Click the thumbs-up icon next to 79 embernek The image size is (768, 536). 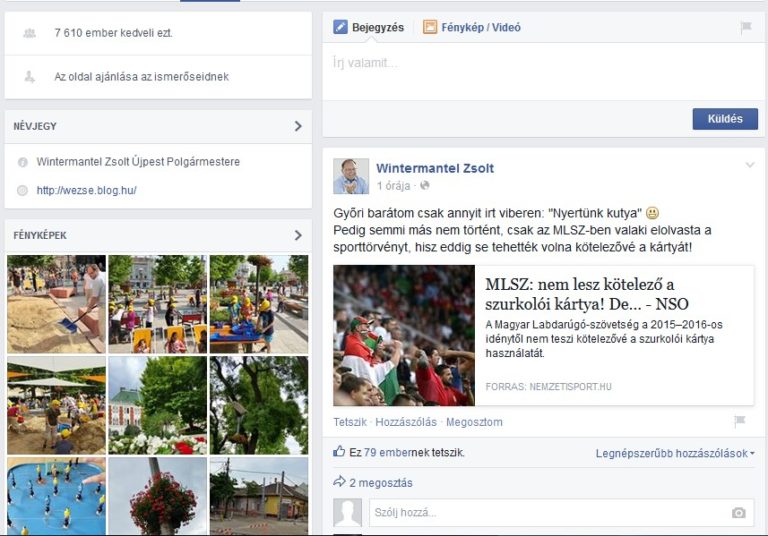tap(339, 452)
